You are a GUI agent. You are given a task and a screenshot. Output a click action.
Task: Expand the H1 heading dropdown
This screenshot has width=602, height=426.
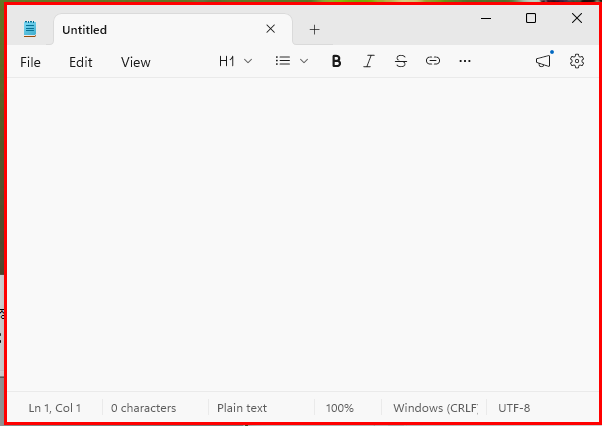point(235,61)
